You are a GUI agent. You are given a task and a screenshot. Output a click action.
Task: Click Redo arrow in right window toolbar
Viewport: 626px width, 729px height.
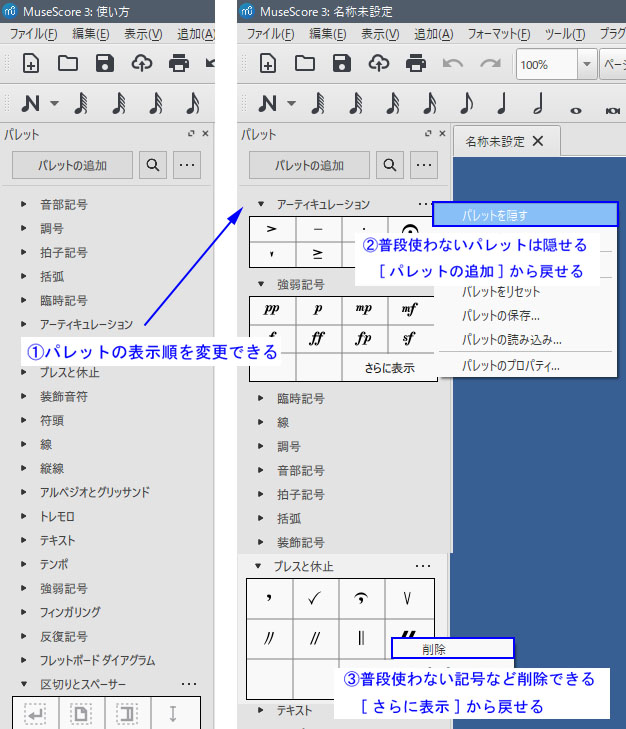point(490,63)
